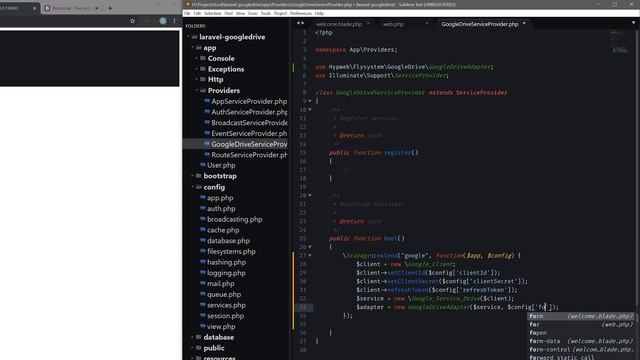Choose 'form' autocomplete suggestion

[581, 316]
